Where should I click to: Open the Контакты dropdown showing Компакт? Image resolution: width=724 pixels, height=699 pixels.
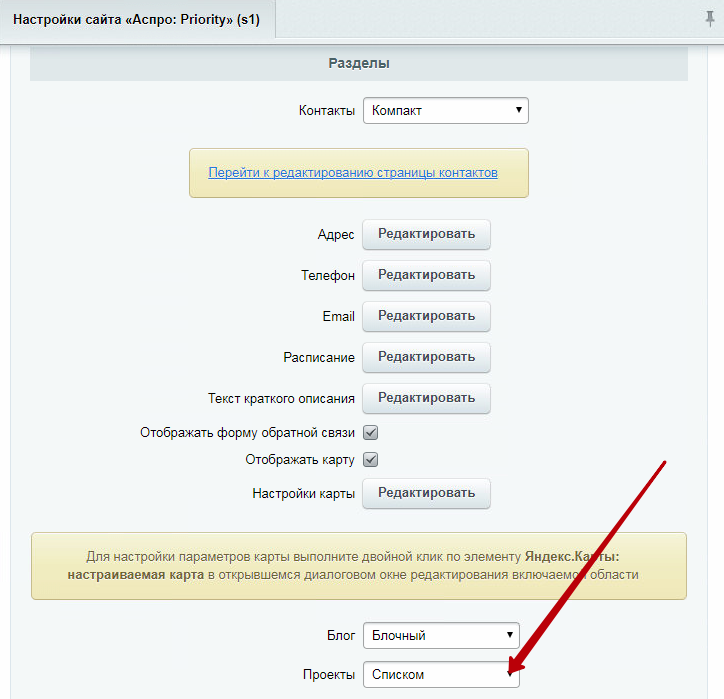[446, 110]
